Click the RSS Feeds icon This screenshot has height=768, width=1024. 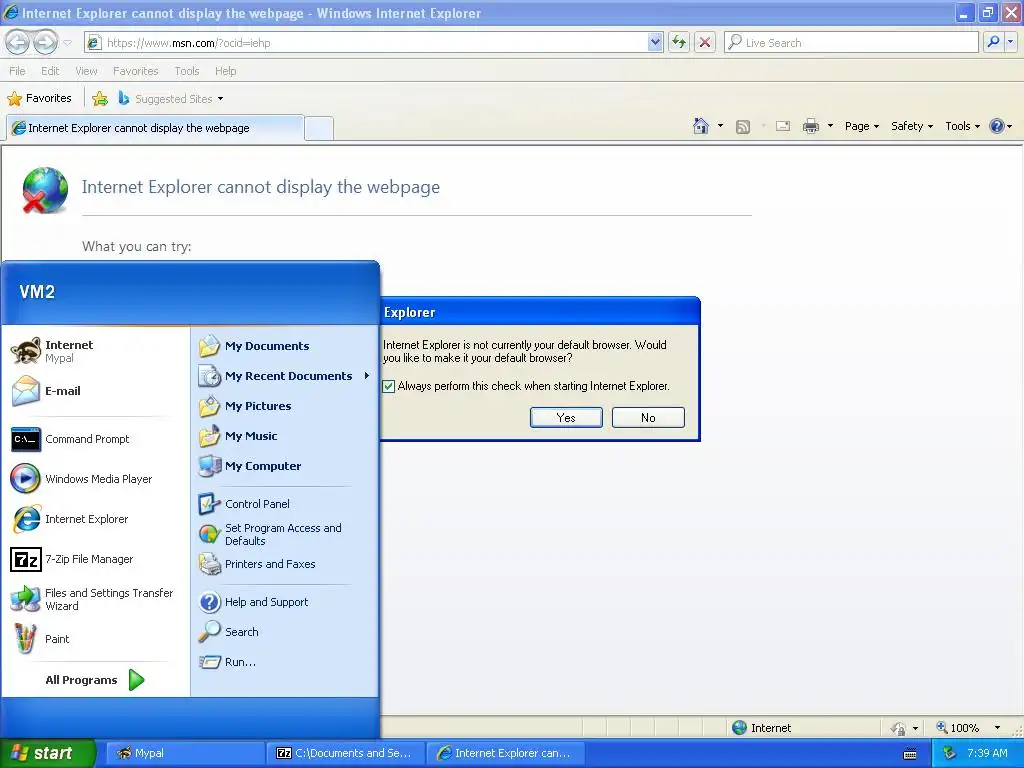[743, 127]
